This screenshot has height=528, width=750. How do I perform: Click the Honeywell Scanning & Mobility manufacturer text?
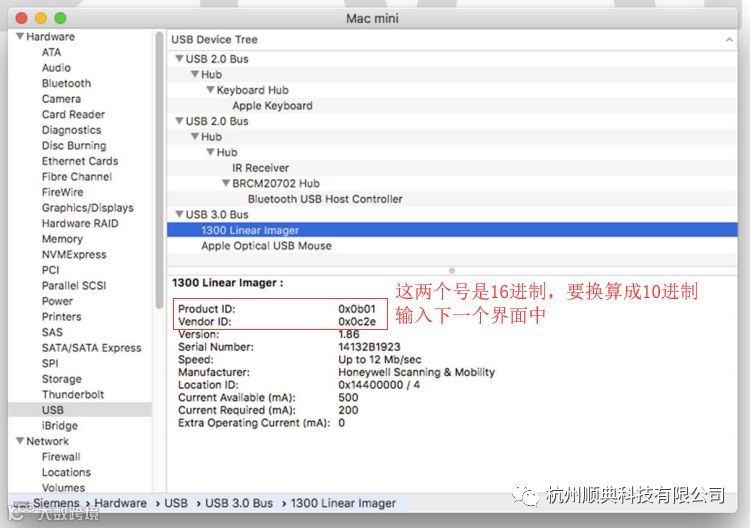pos(416,372)
